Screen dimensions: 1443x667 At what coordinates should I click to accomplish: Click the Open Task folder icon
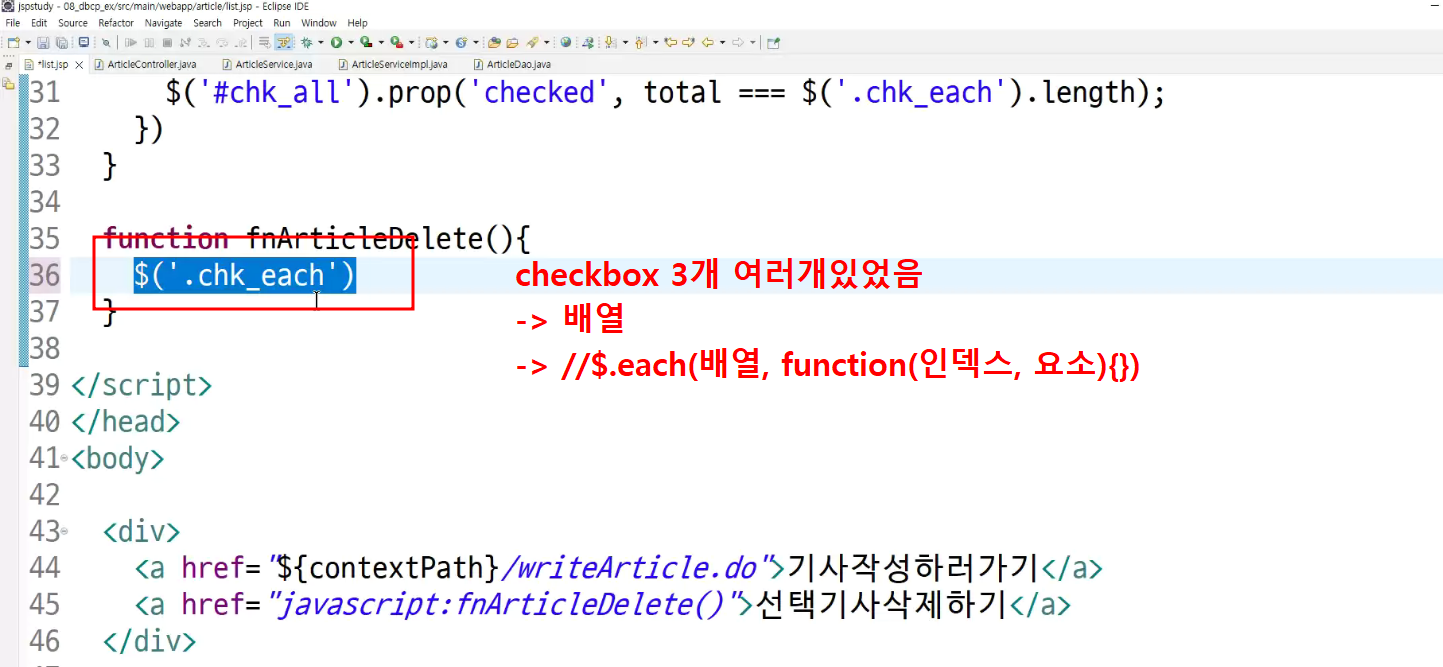[512, 42]
